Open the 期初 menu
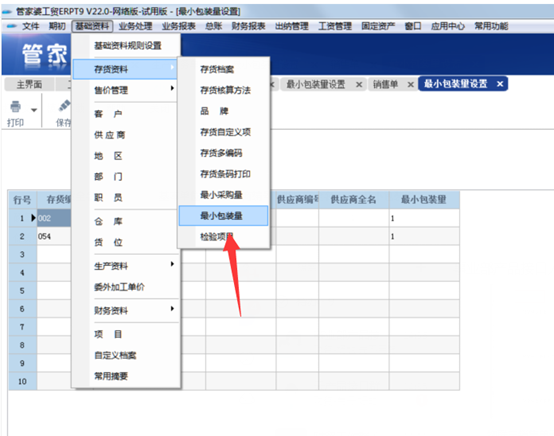This screenshot has width=554, height=436. click(57, 26)
